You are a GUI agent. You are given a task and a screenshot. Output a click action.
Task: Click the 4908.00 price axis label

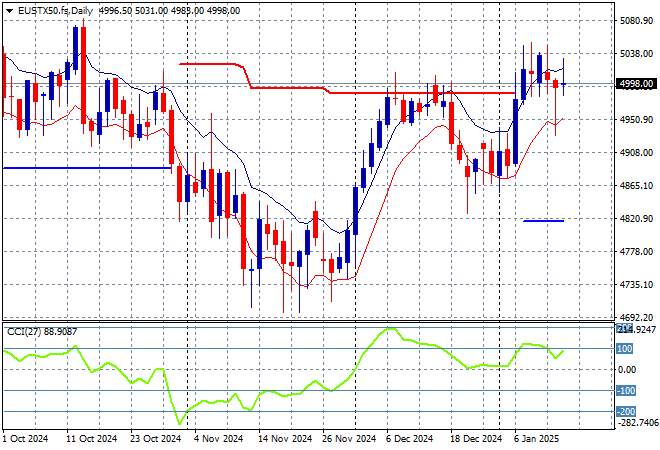(x=636, y=152)
